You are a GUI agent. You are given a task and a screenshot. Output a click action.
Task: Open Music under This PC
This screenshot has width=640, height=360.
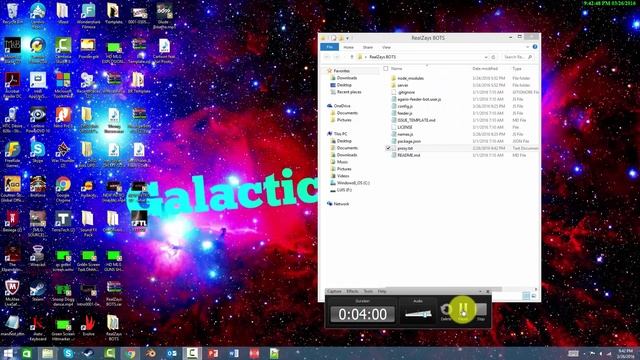(x=342, y=162)
